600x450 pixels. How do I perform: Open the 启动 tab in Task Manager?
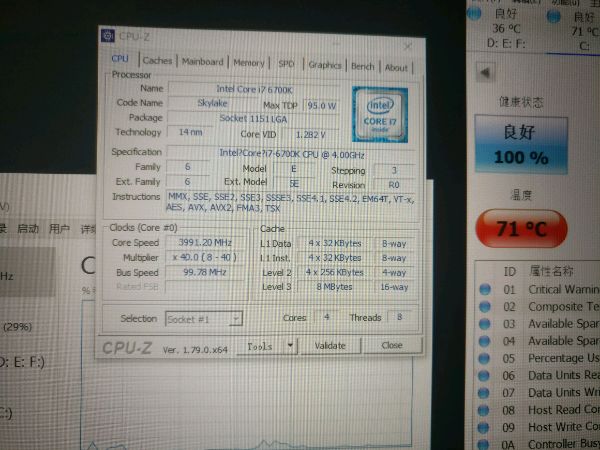point(28,229)
